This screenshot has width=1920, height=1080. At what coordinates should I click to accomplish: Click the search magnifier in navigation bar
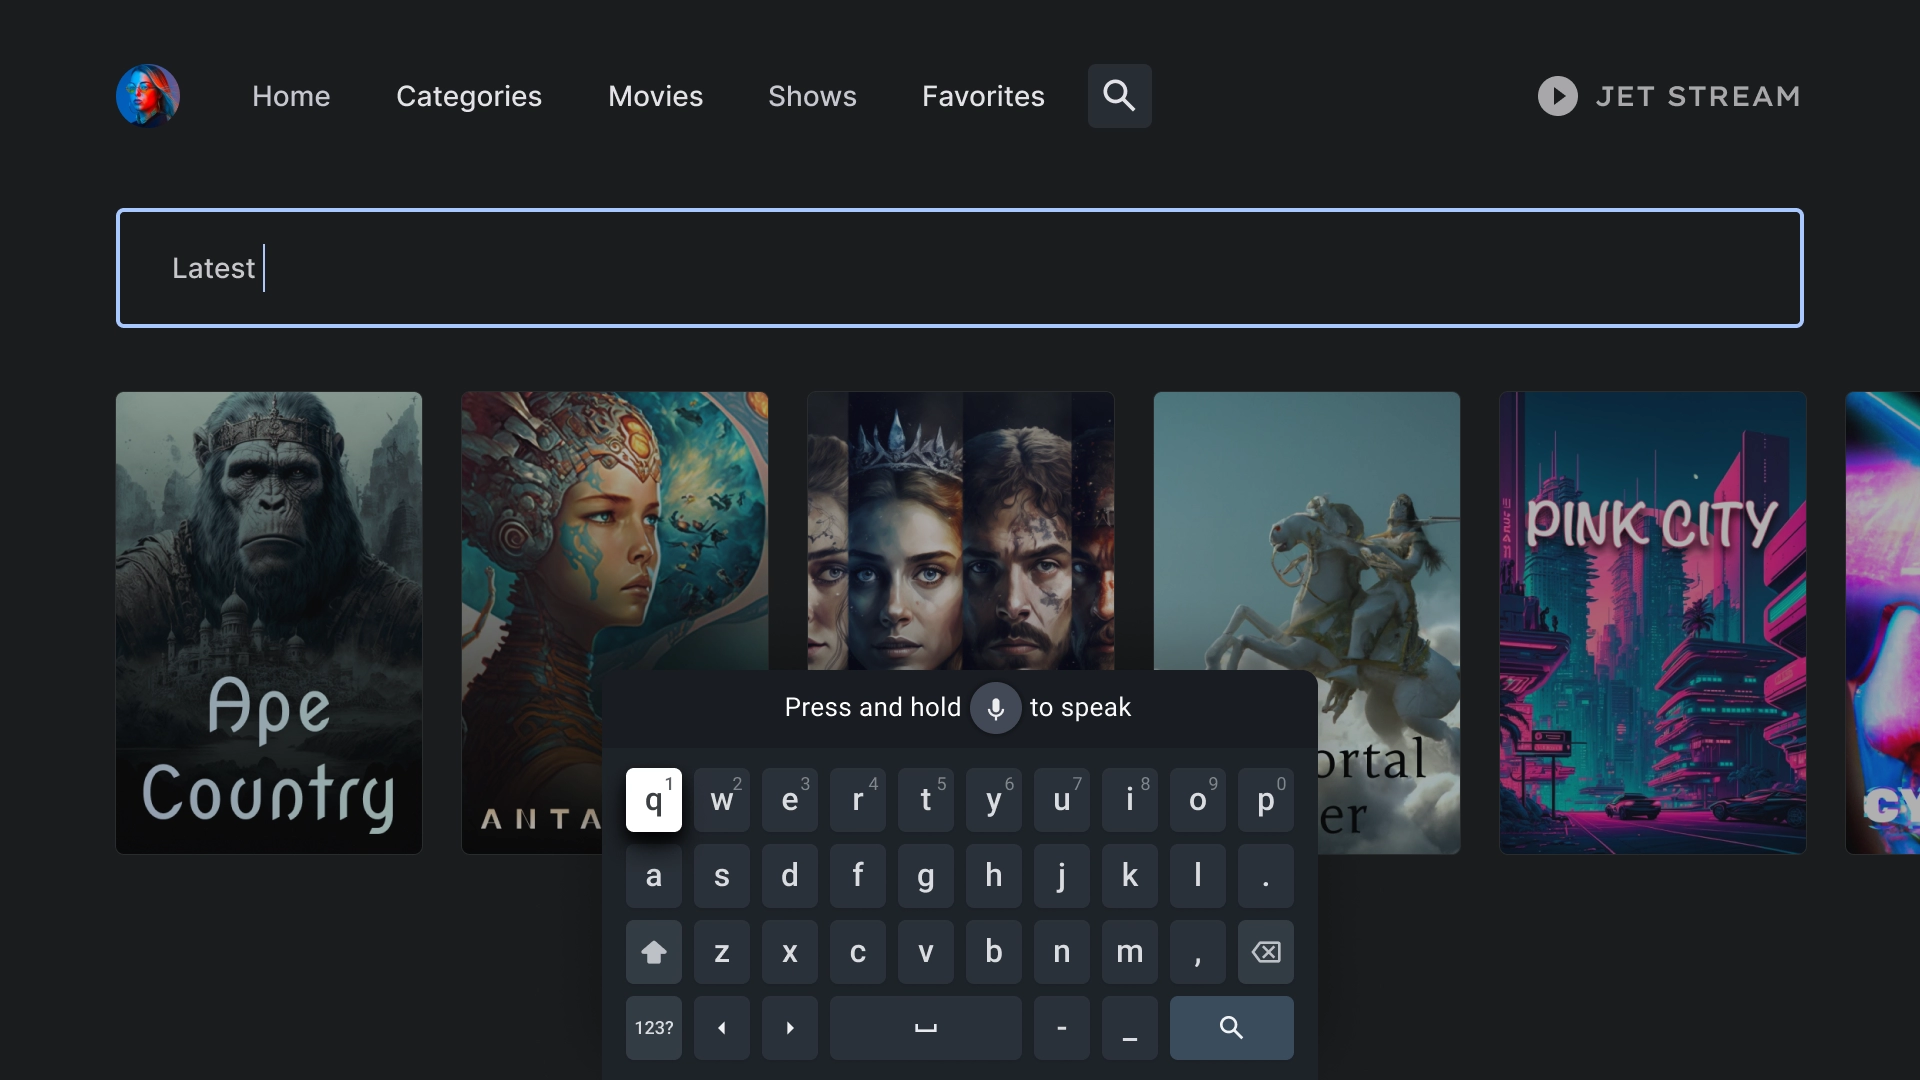click(x=1120, y=95)
